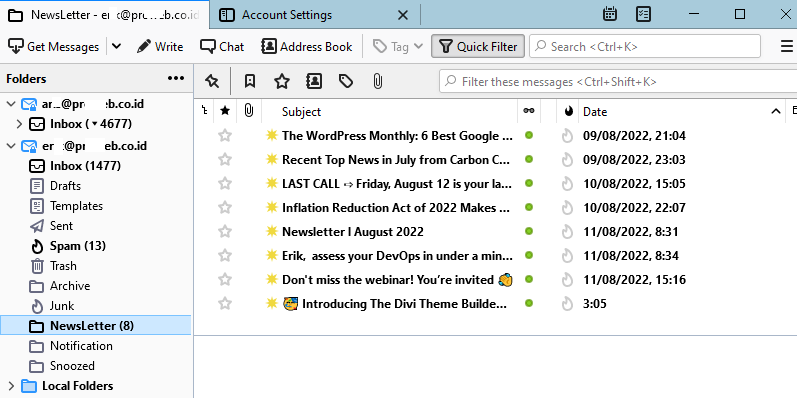Filter unread messages only
This screenshot has width=797, height=398.
(250, 81)
